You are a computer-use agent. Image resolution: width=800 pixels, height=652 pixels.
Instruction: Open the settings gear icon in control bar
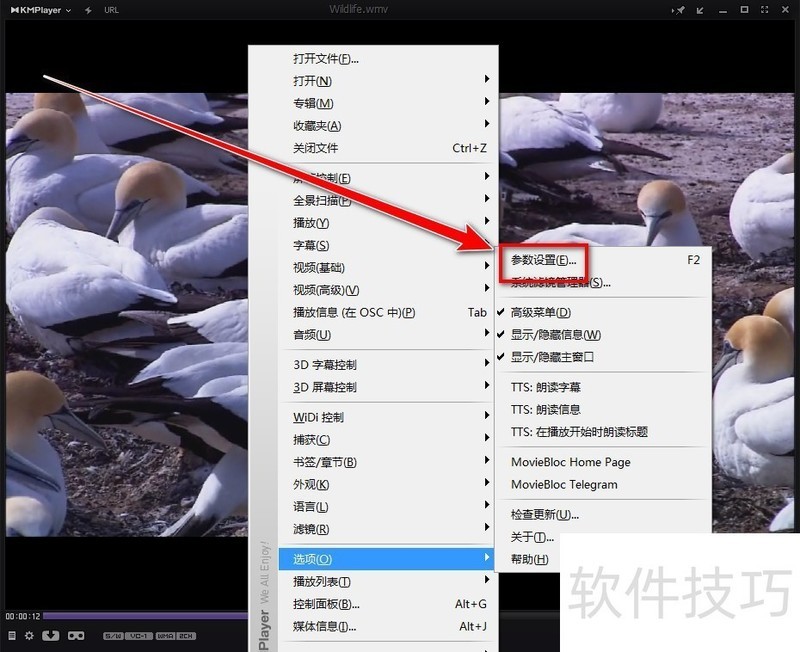(x=29, y=635)
